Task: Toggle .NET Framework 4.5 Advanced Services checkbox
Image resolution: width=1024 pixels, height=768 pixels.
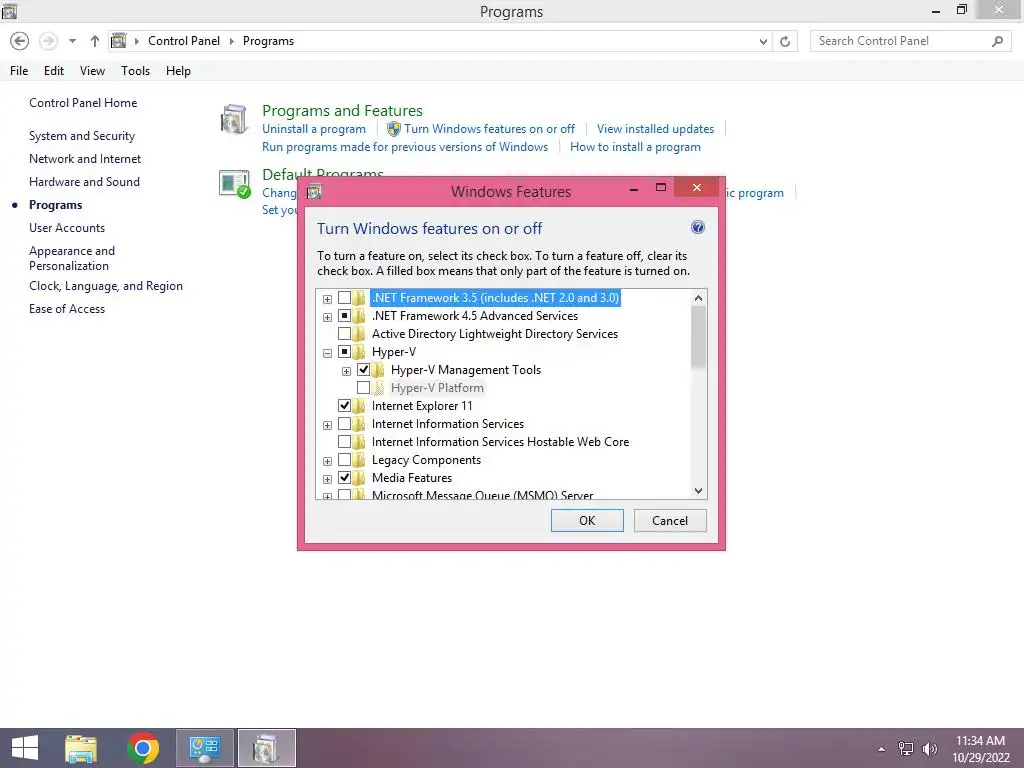Action: (x=344, y=316)
